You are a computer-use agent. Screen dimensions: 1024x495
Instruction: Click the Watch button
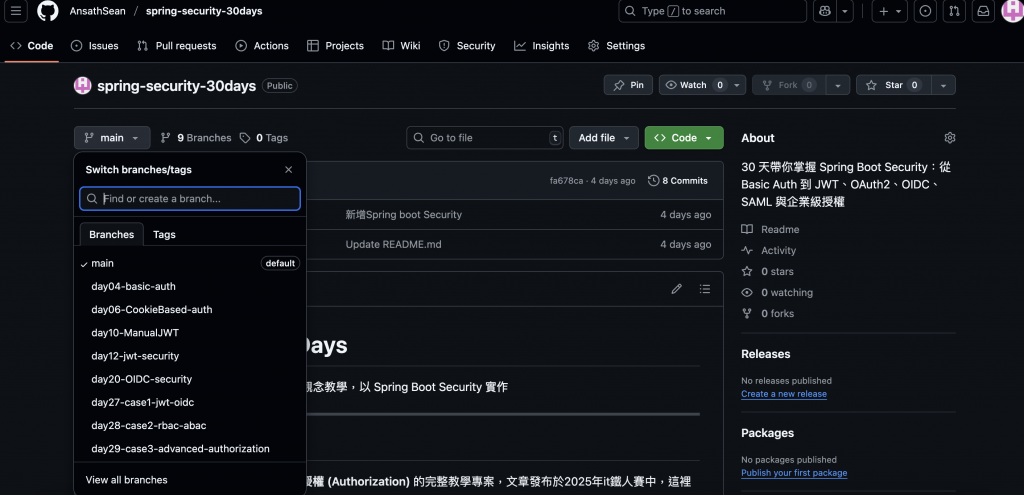[694, 85]
